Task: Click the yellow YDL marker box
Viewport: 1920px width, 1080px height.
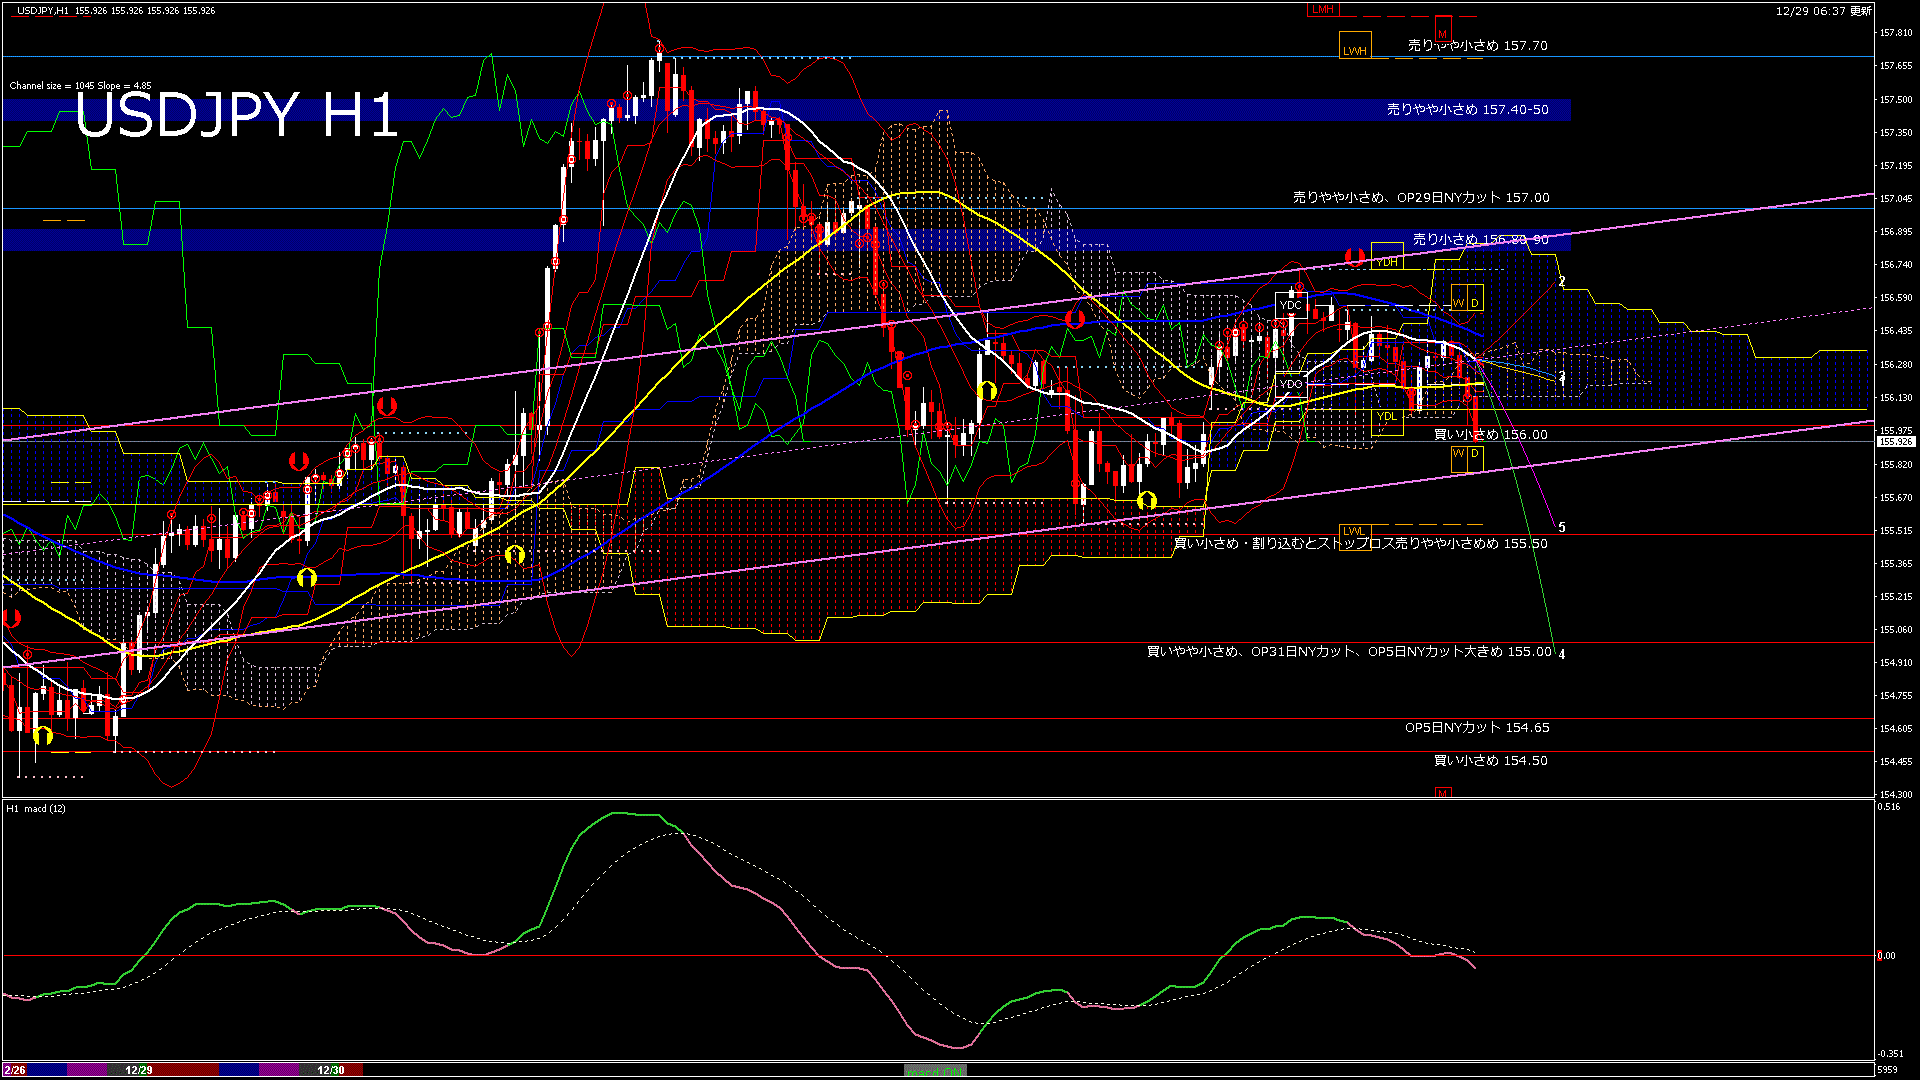Action: coord(1386,418)
